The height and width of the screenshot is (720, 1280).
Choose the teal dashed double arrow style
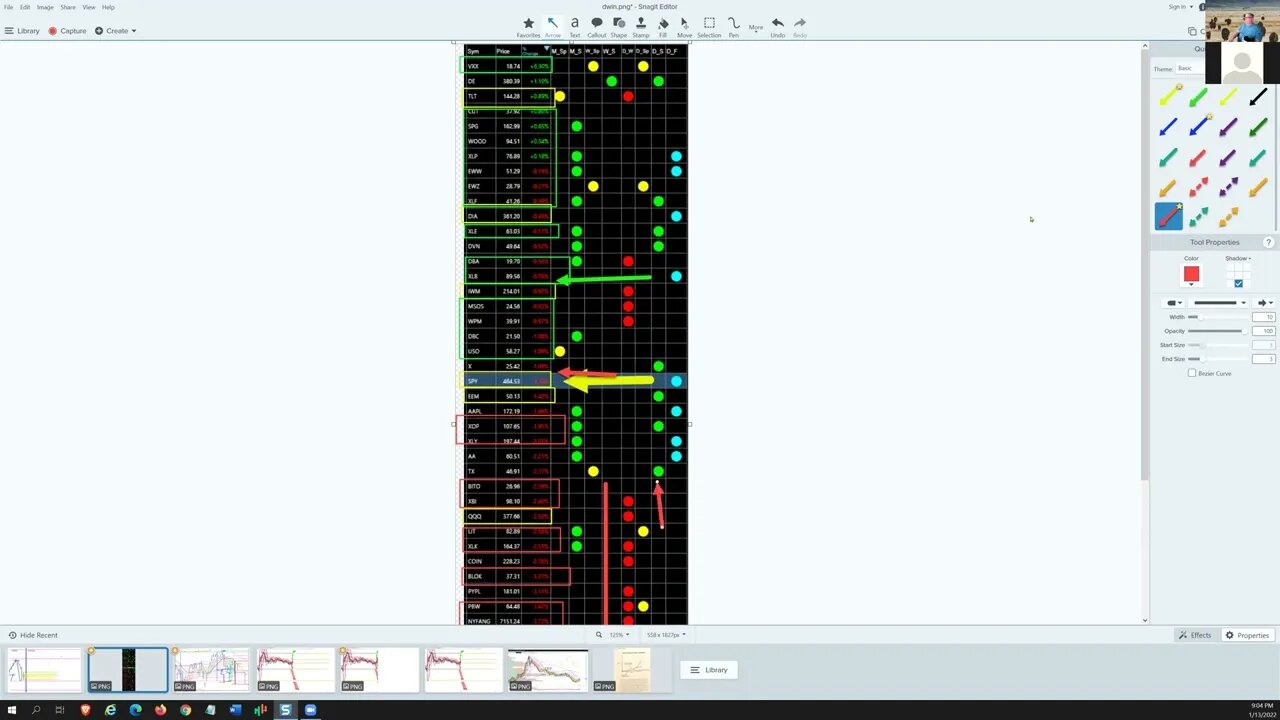tap(1198, 216)
